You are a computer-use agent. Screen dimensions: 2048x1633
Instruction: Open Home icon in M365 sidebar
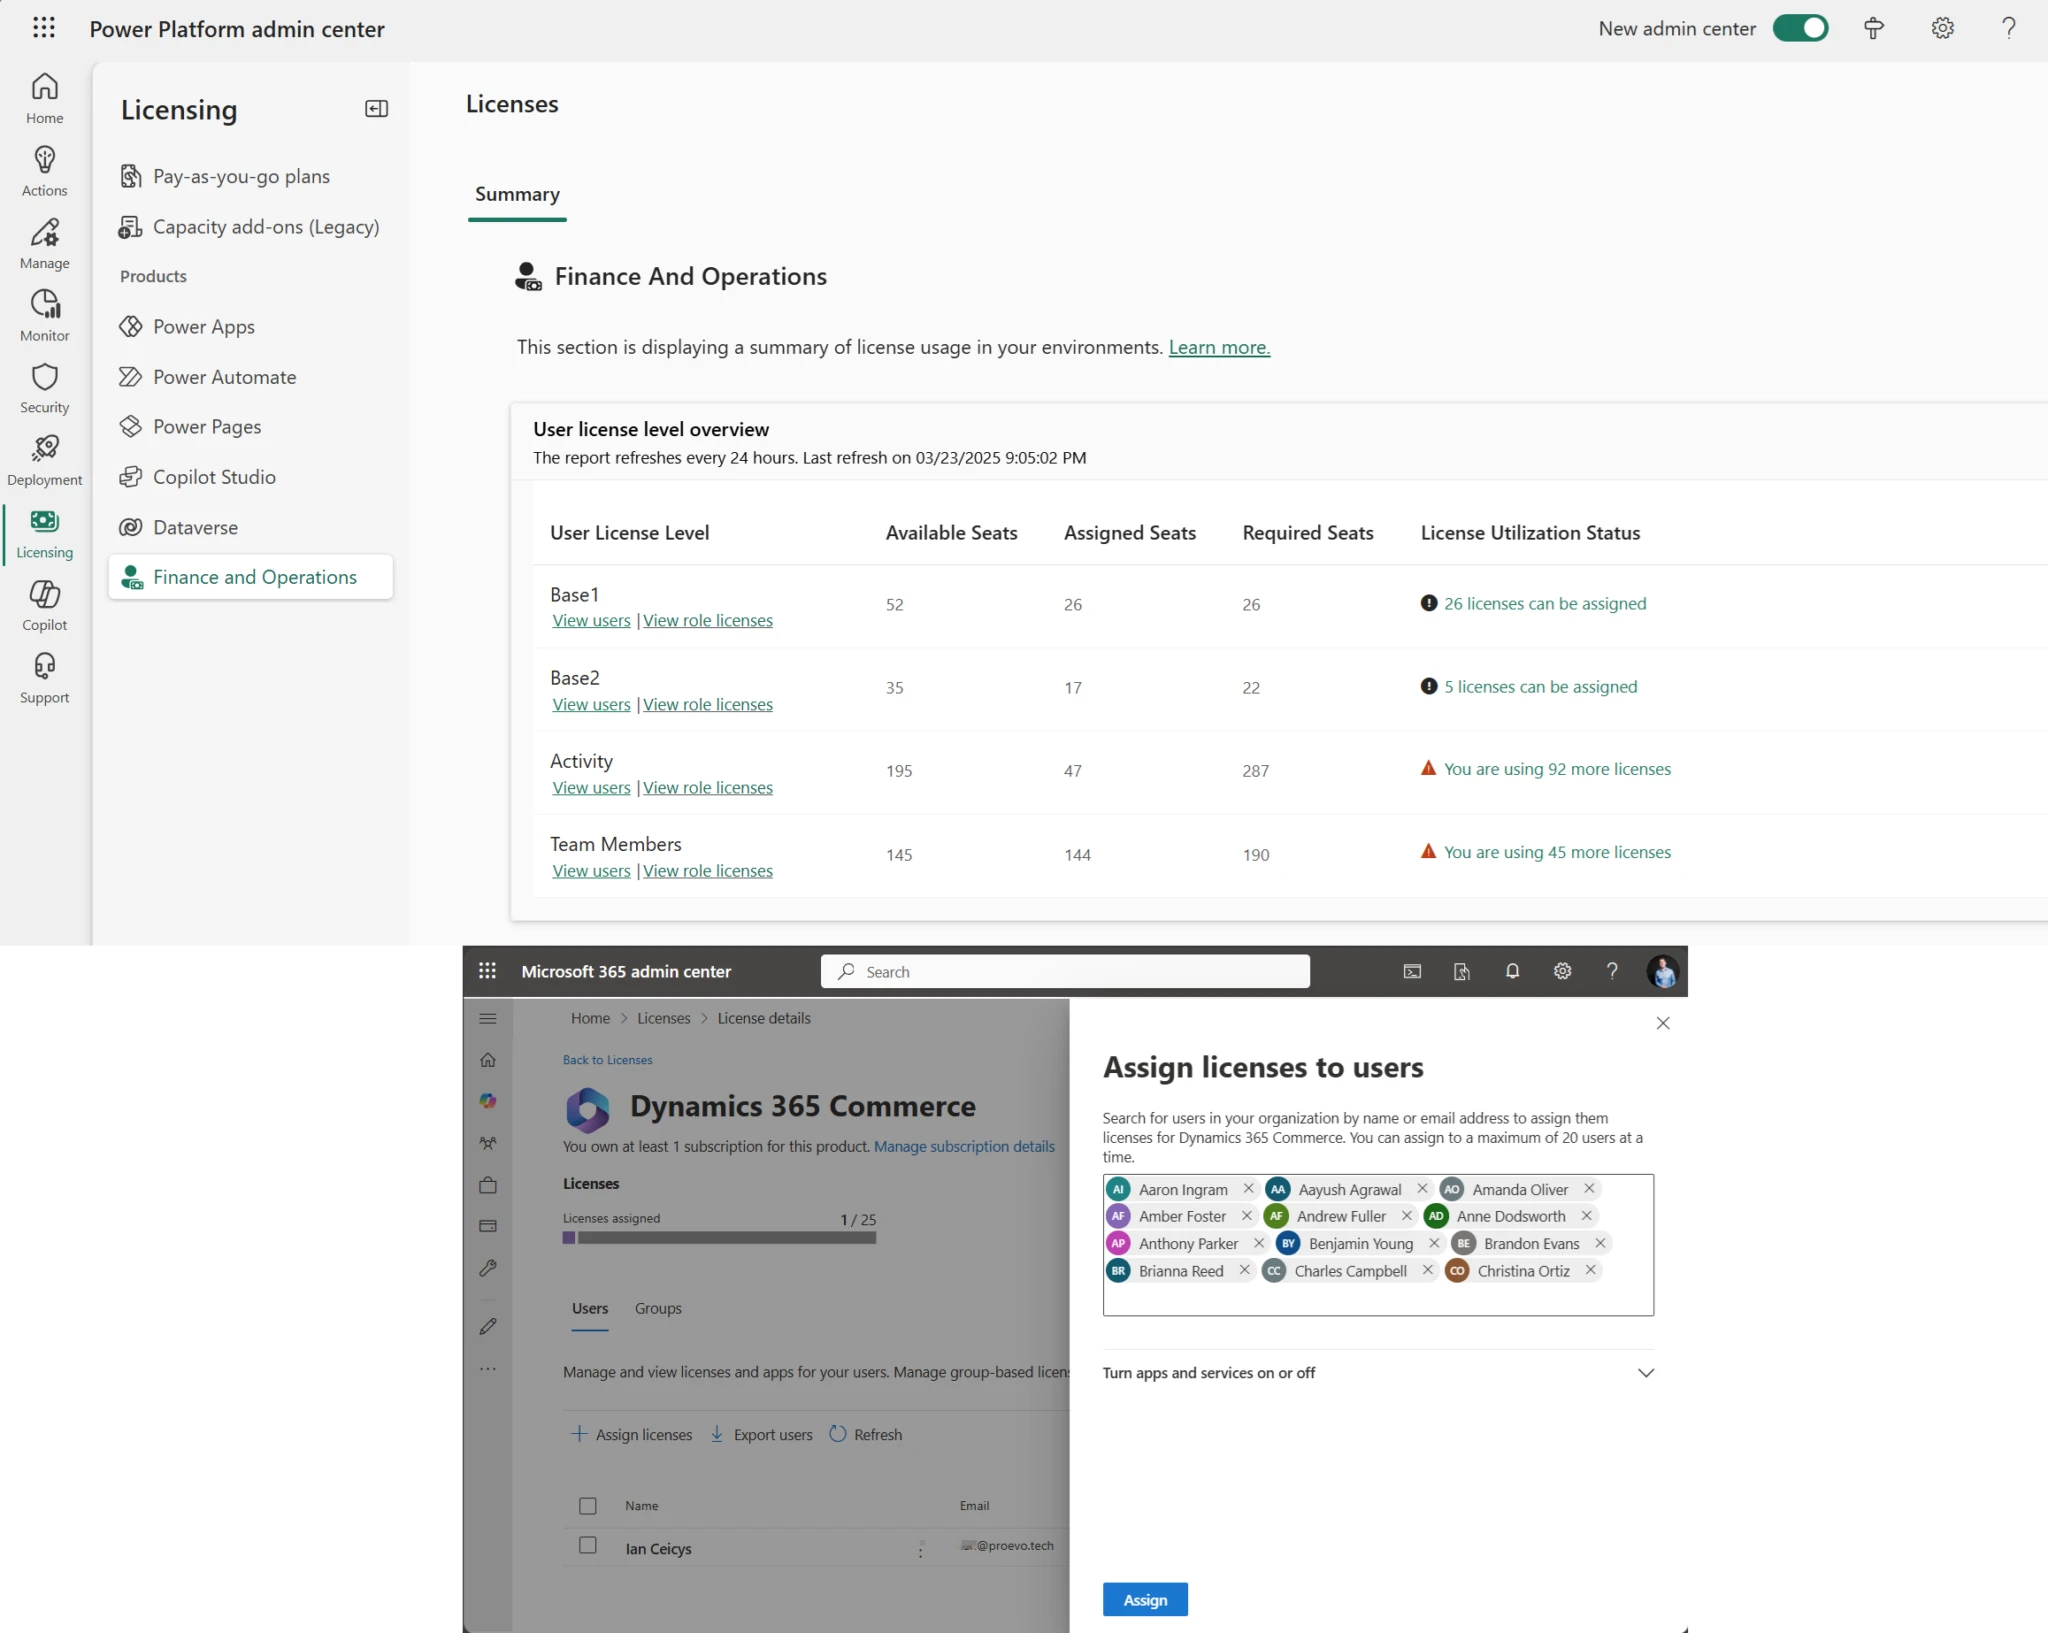tap(487, 1059)
